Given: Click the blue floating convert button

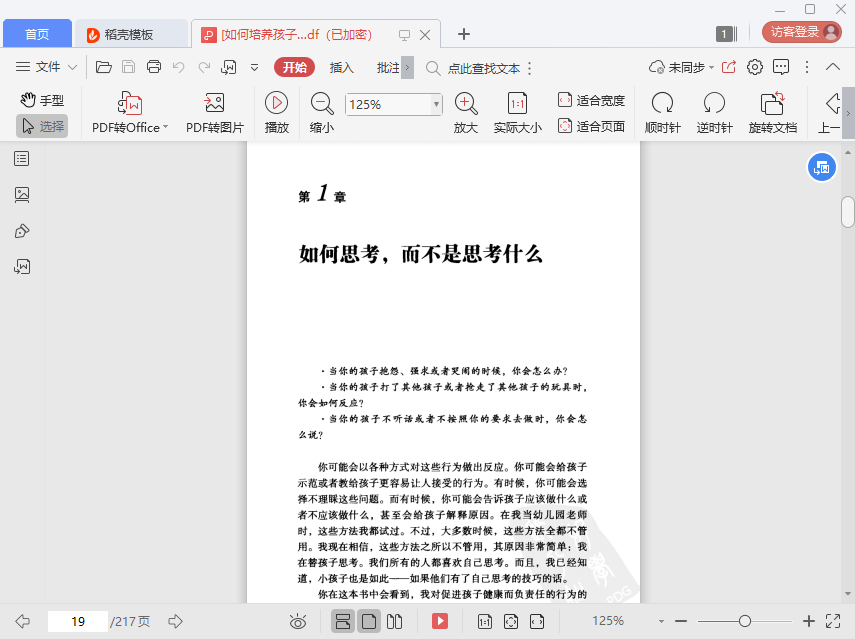Looking at the screenshot, I should 821,167.
